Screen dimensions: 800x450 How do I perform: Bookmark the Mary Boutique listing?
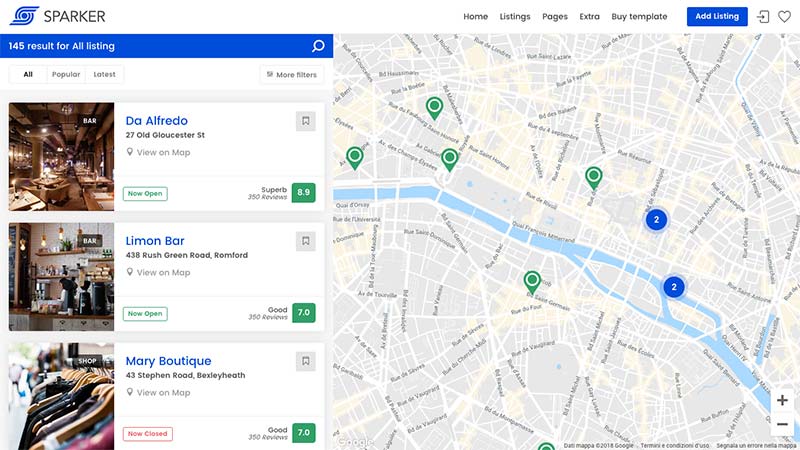coord(306,361)
